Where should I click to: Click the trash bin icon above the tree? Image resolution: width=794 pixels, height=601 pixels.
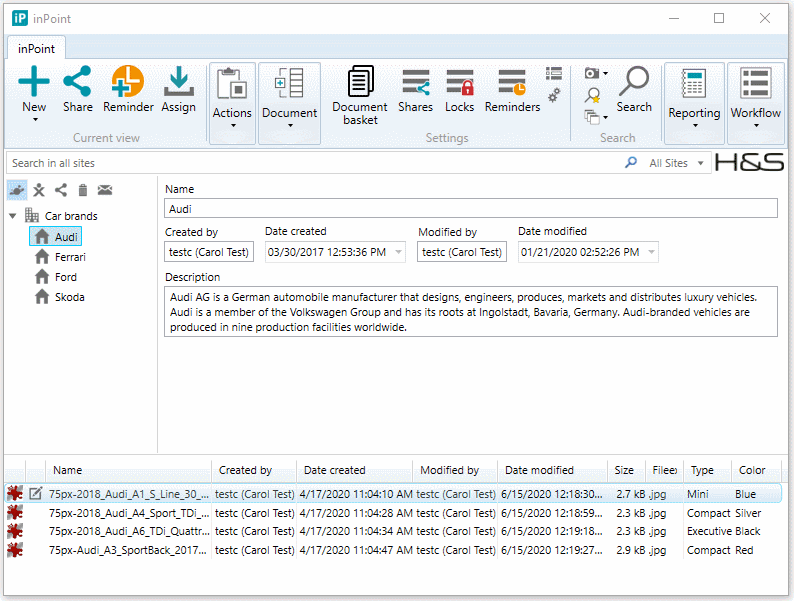pyautogui.click(x=83, y=190)
